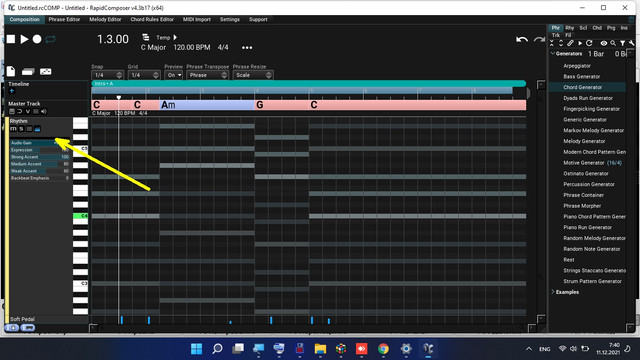
Task: Redo the last undone action
Action: point(539,40)
